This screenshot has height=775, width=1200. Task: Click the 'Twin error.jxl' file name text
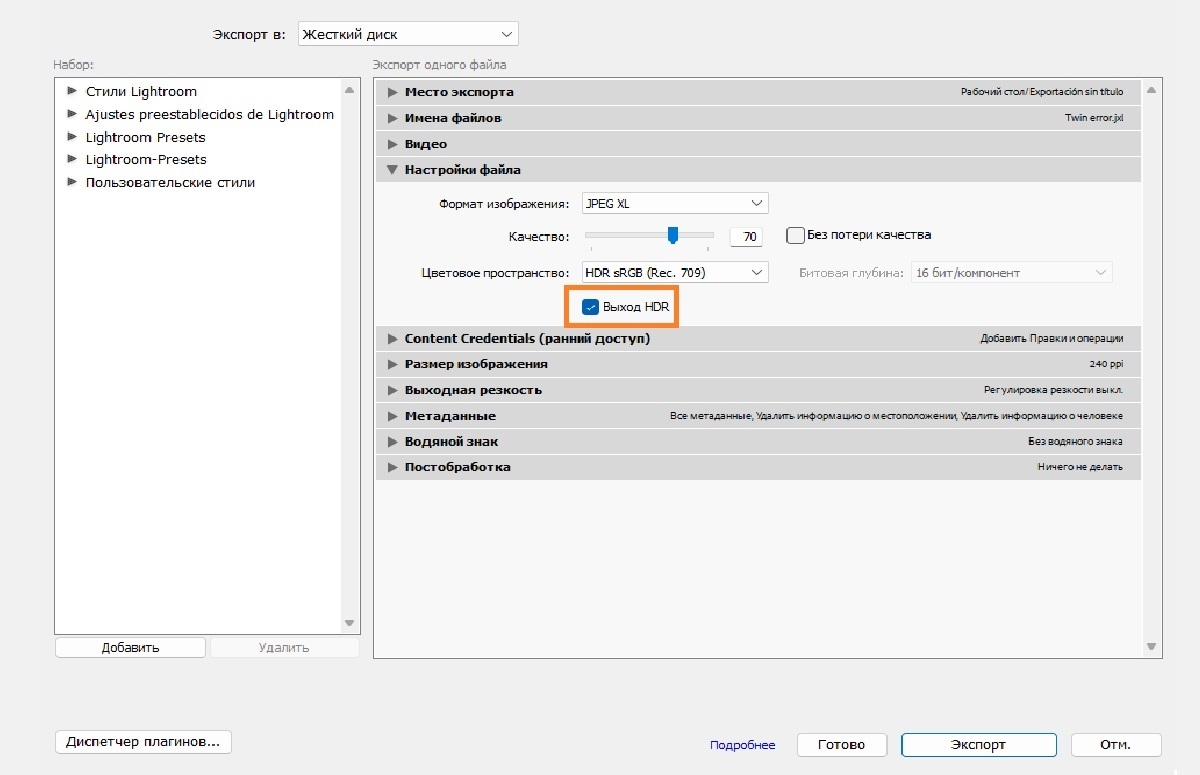(x=1094, y=118)
